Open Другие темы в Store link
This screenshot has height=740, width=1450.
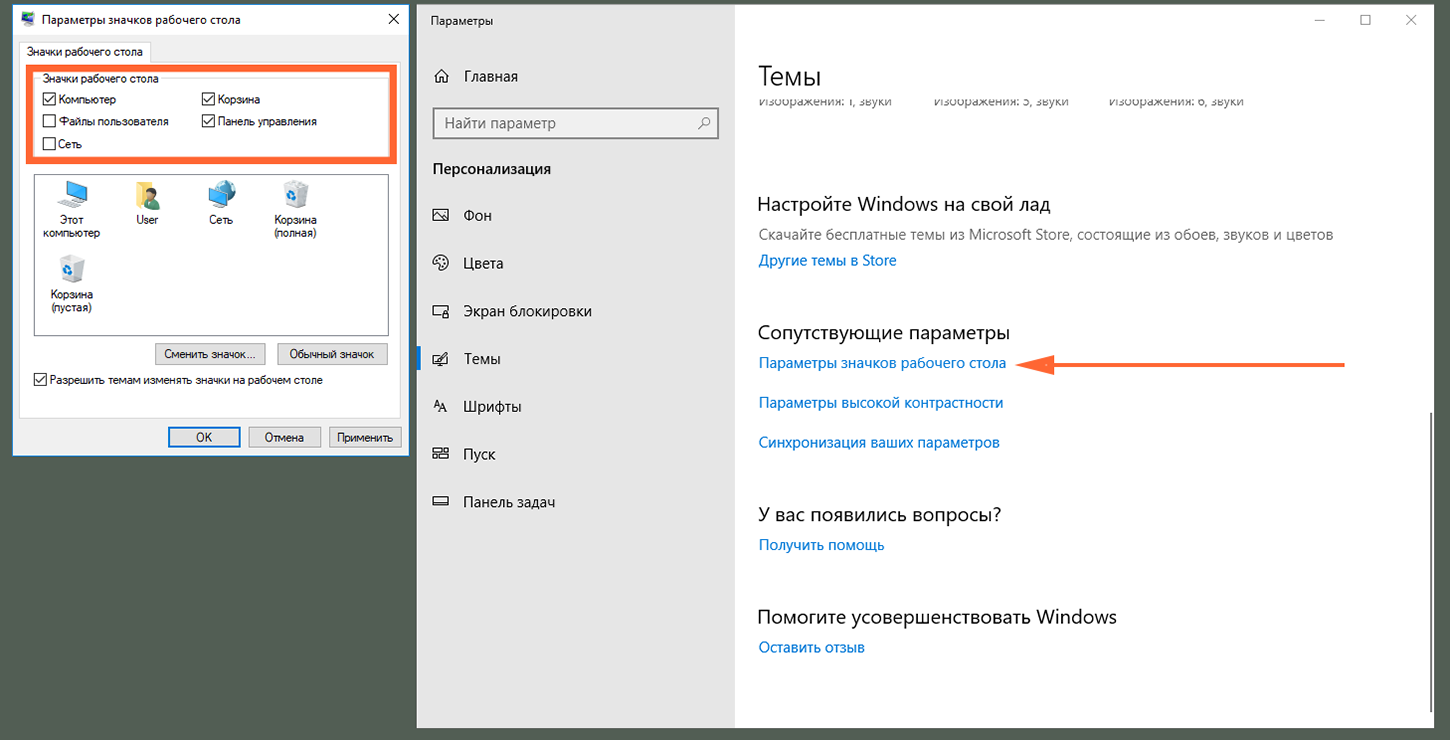click(827, 261)
